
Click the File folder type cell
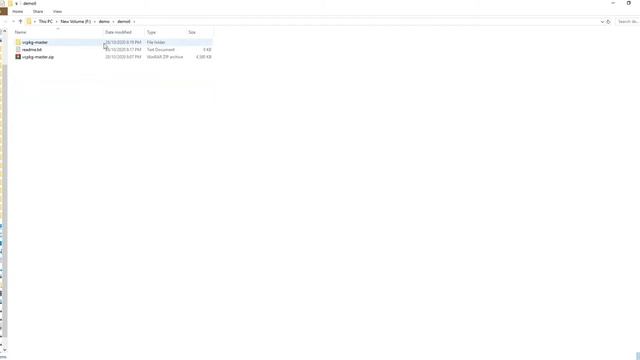[156, 42]
